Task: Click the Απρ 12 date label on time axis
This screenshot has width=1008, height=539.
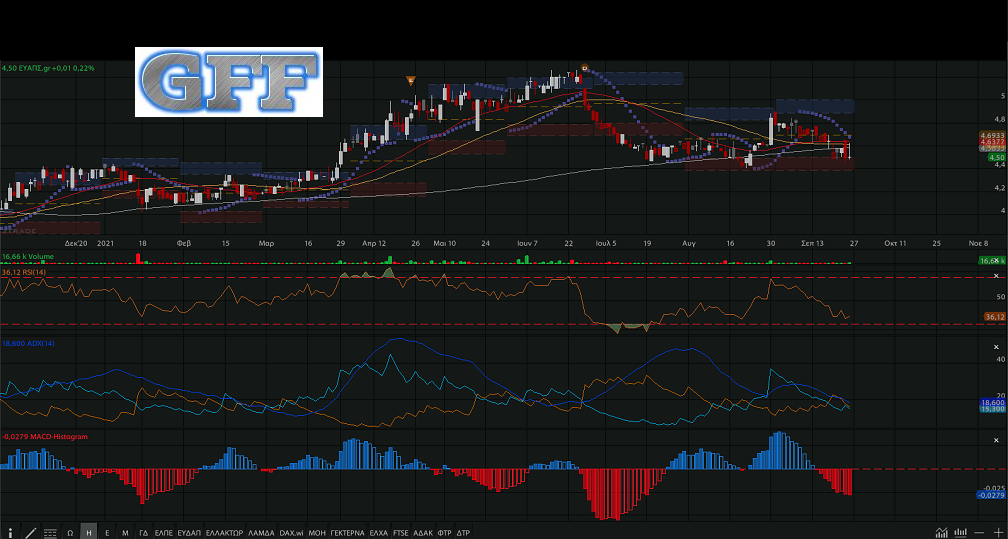Action: coord(374,244)
